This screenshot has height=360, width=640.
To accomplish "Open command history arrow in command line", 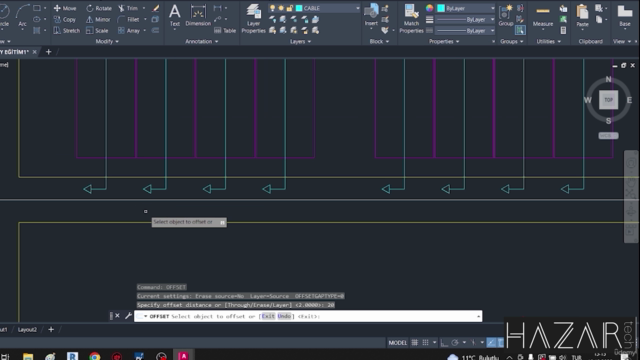I will [x=478, y=316].
